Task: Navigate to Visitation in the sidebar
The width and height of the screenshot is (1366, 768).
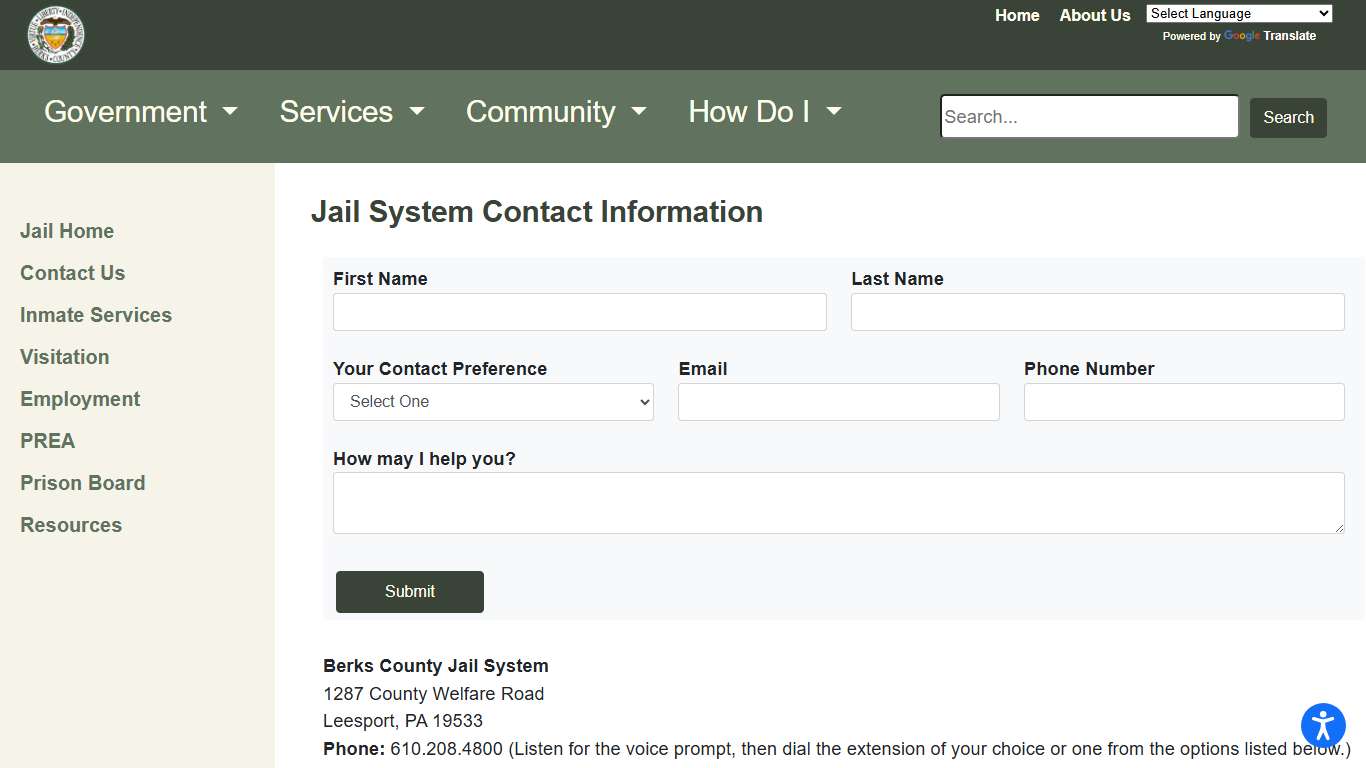Action: (x=65, y=357)
